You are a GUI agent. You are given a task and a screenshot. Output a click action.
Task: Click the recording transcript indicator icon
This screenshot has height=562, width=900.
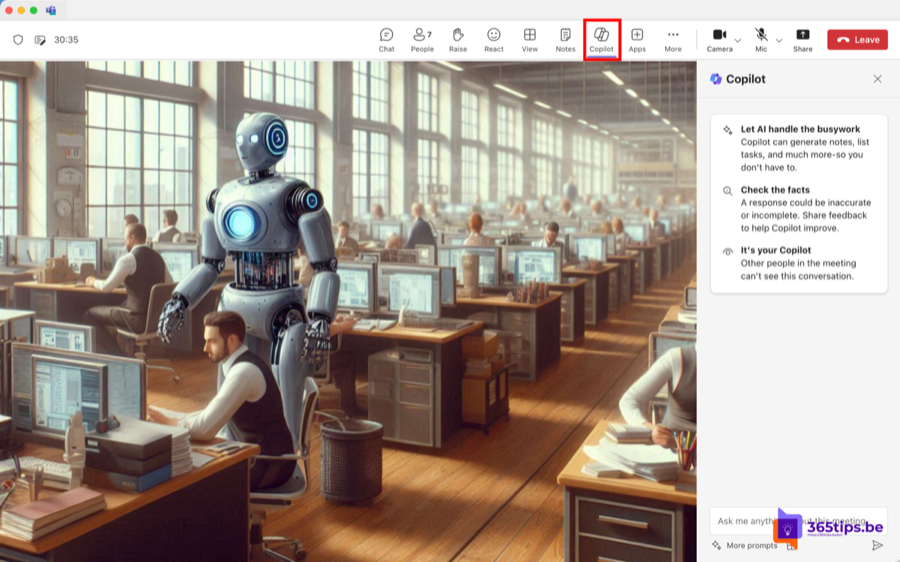[x=40, y=40]
